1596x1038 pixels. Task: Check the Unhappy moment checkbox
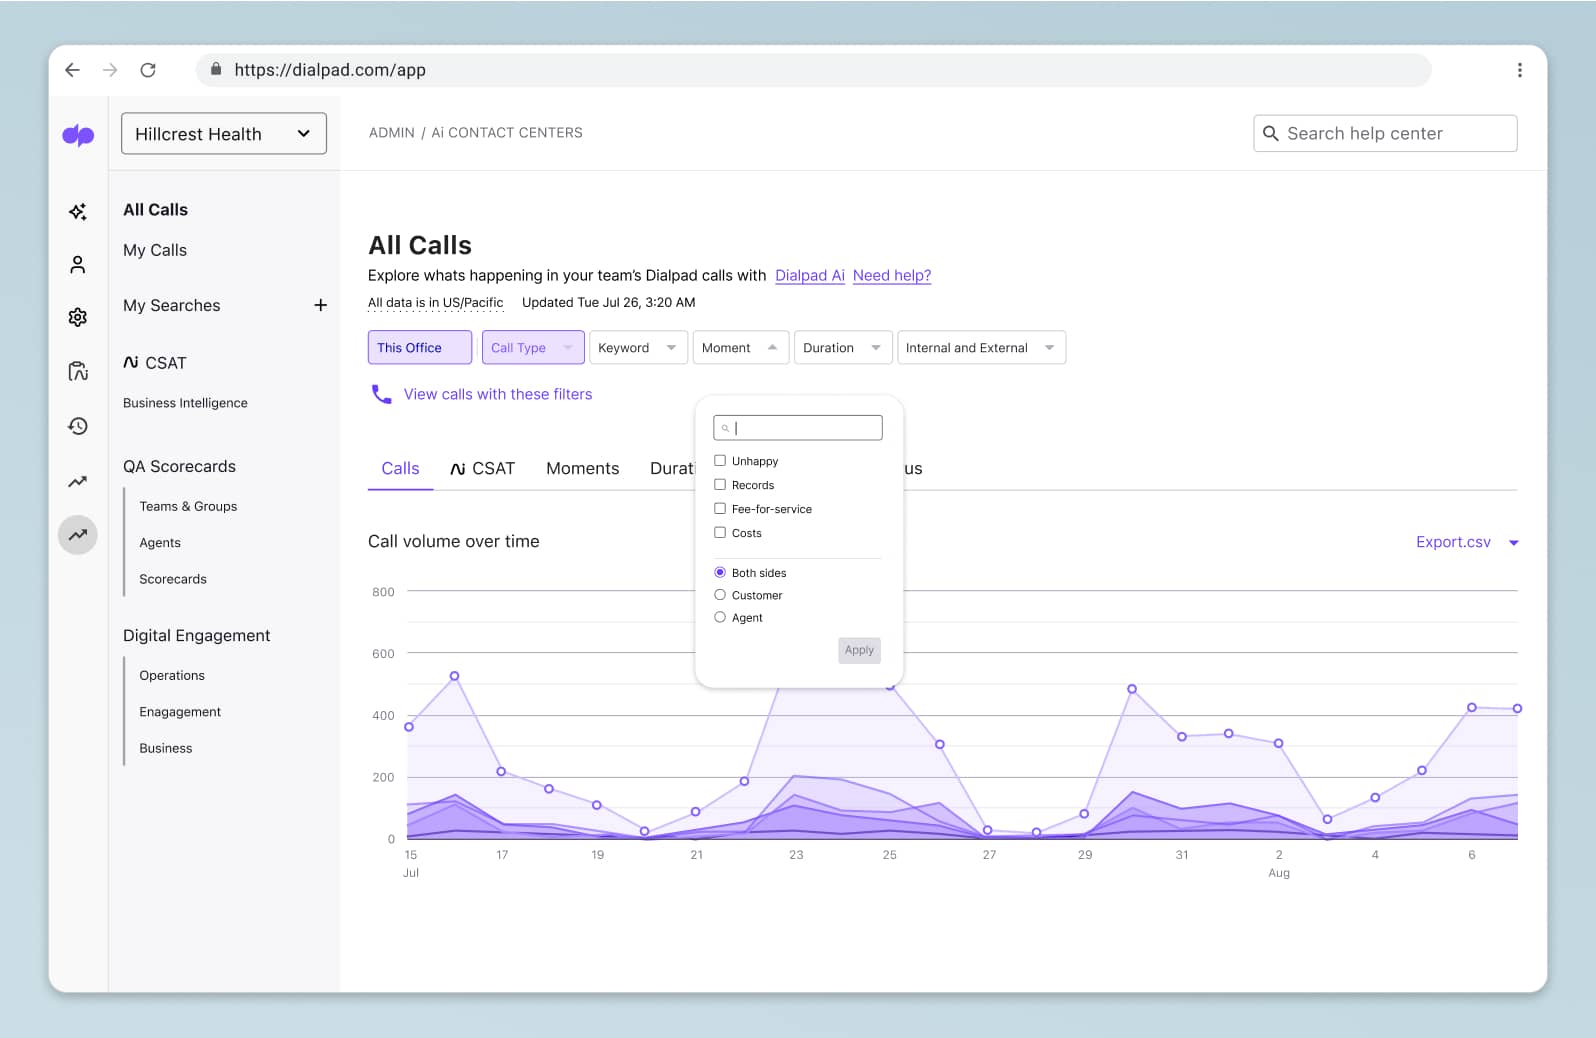720,461
